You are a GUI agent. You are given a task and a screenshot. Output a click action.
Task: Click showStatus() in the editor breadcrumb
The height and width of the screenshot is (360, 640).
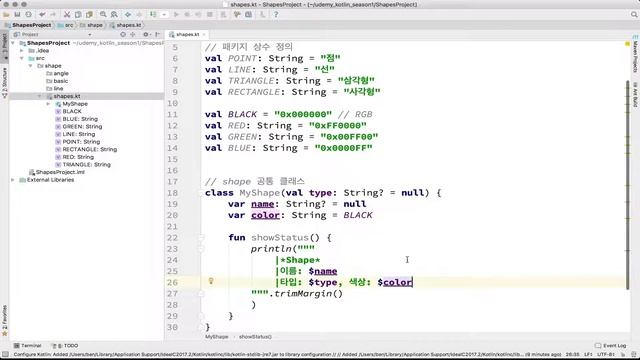[255, 337]
